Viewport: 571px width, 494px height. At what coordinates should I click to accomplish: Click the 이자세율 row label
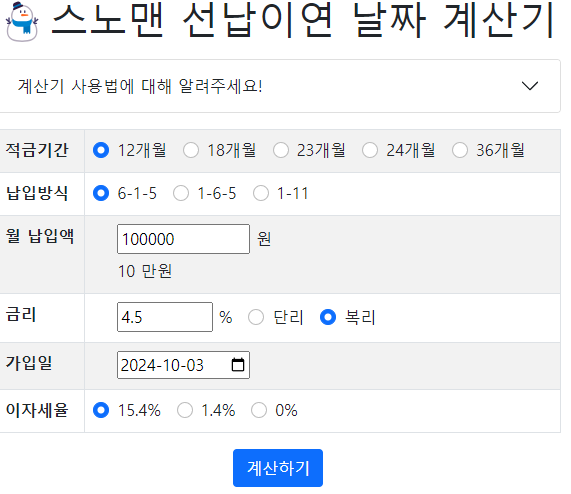click(37, 410)
